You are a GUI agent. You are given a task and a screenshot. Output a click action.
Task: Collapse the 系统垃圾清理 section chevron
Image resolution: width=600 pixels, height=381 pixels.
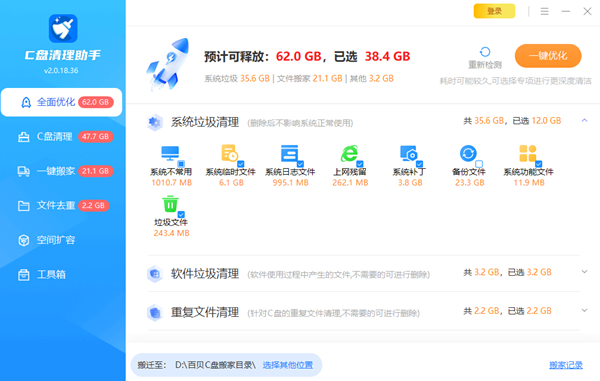[x=584, y=120]
